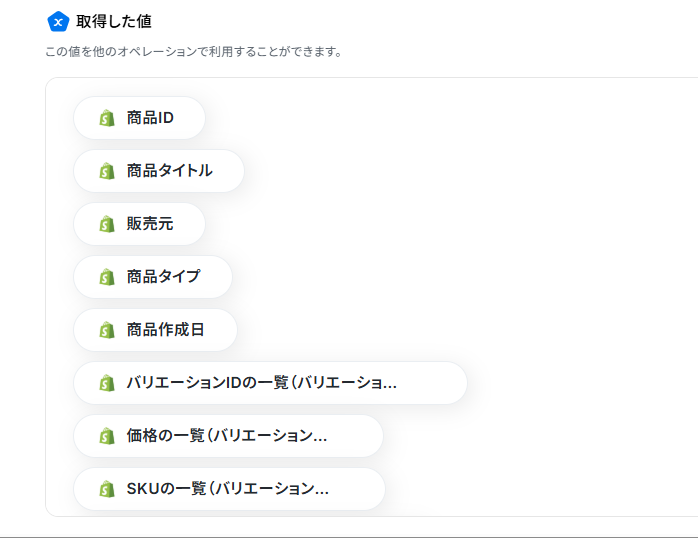698x538 pixels.
Task: Click Shopify icon beside SKUの一覧
Action: click(x=107, y=489)
